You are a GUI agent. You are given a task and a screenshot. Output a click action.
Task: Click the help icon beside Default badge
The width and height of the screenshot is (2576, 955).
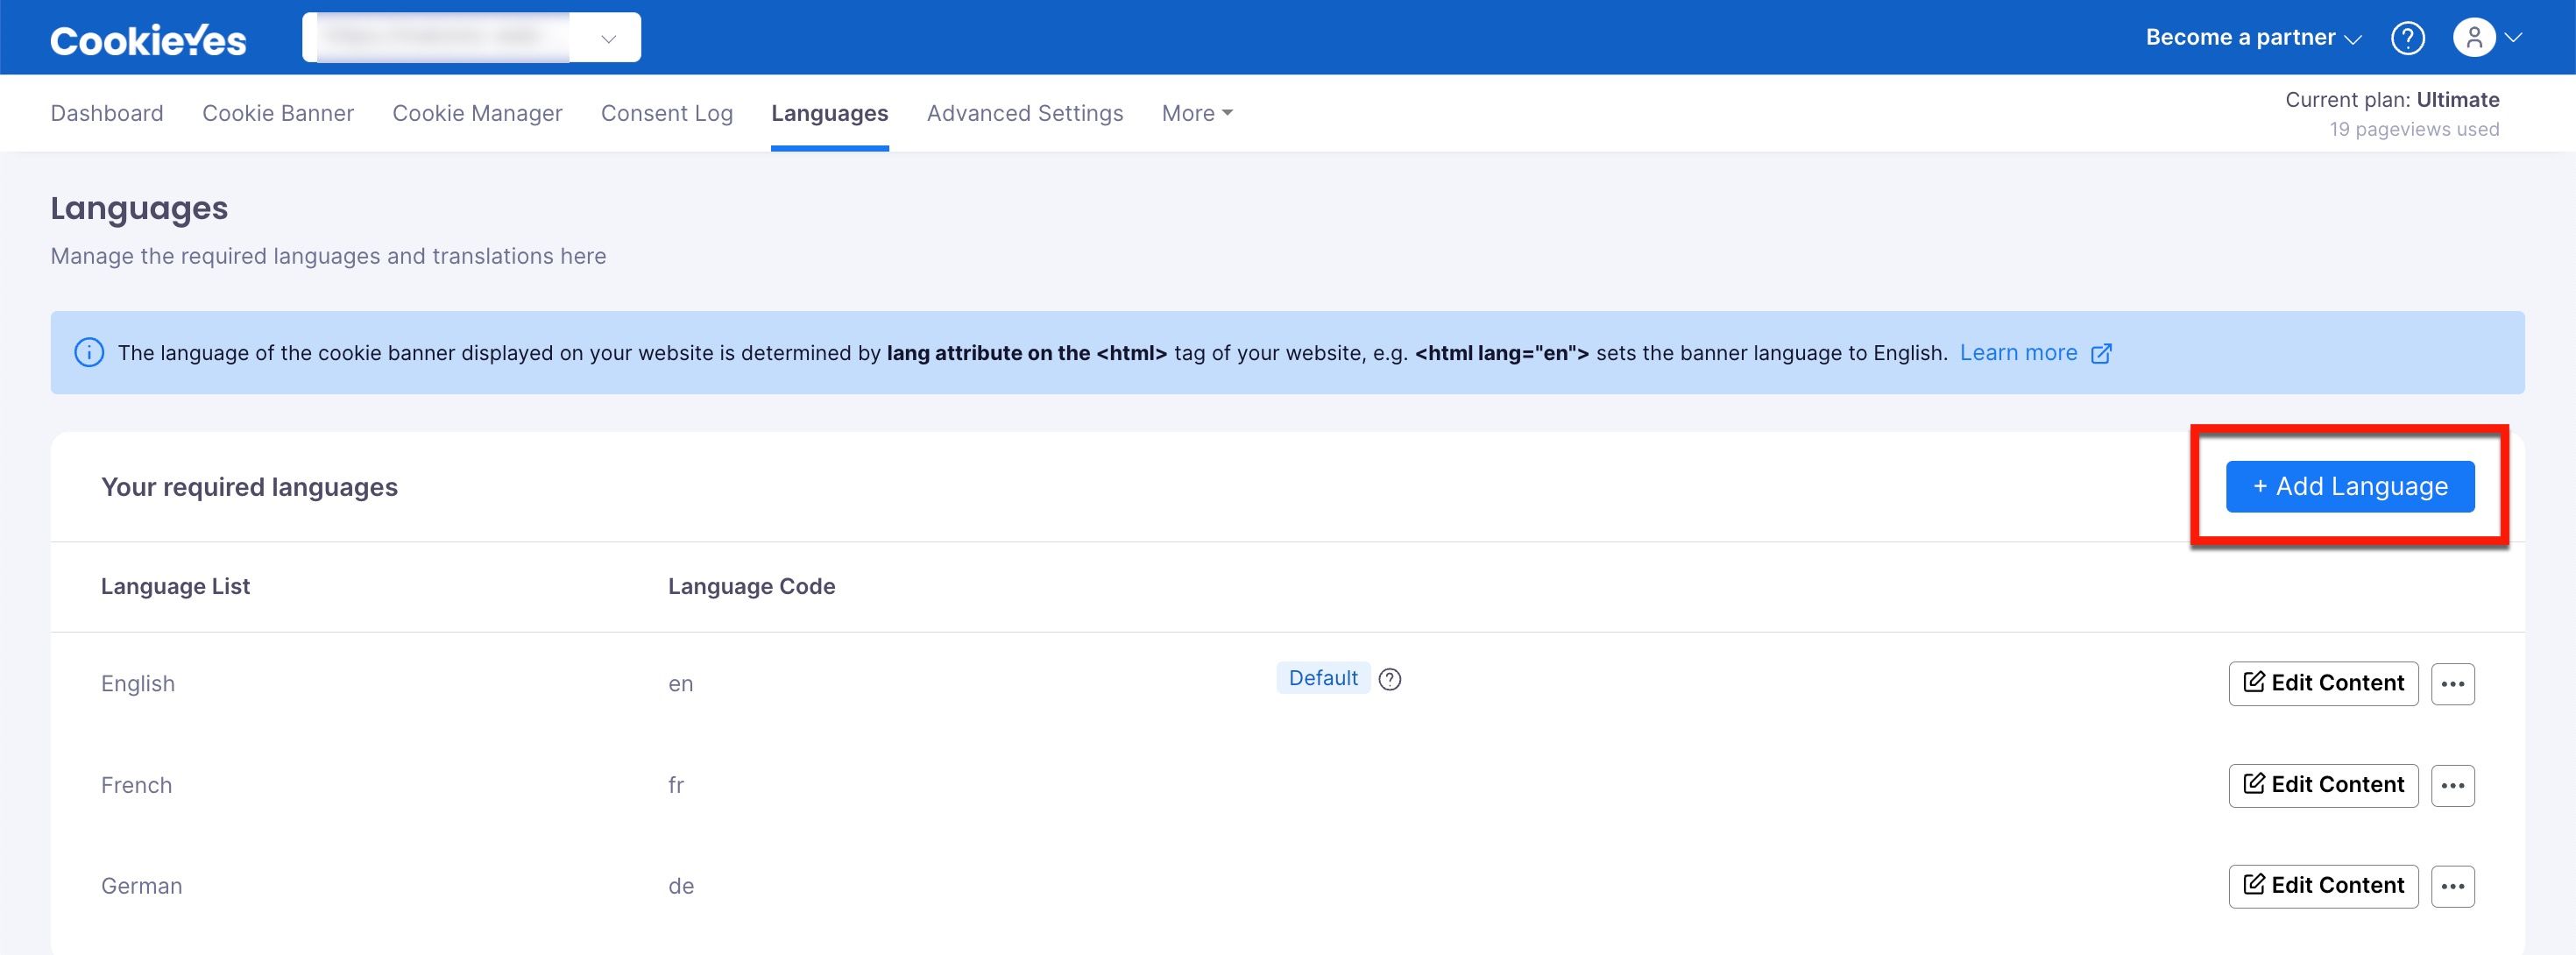1389,679
